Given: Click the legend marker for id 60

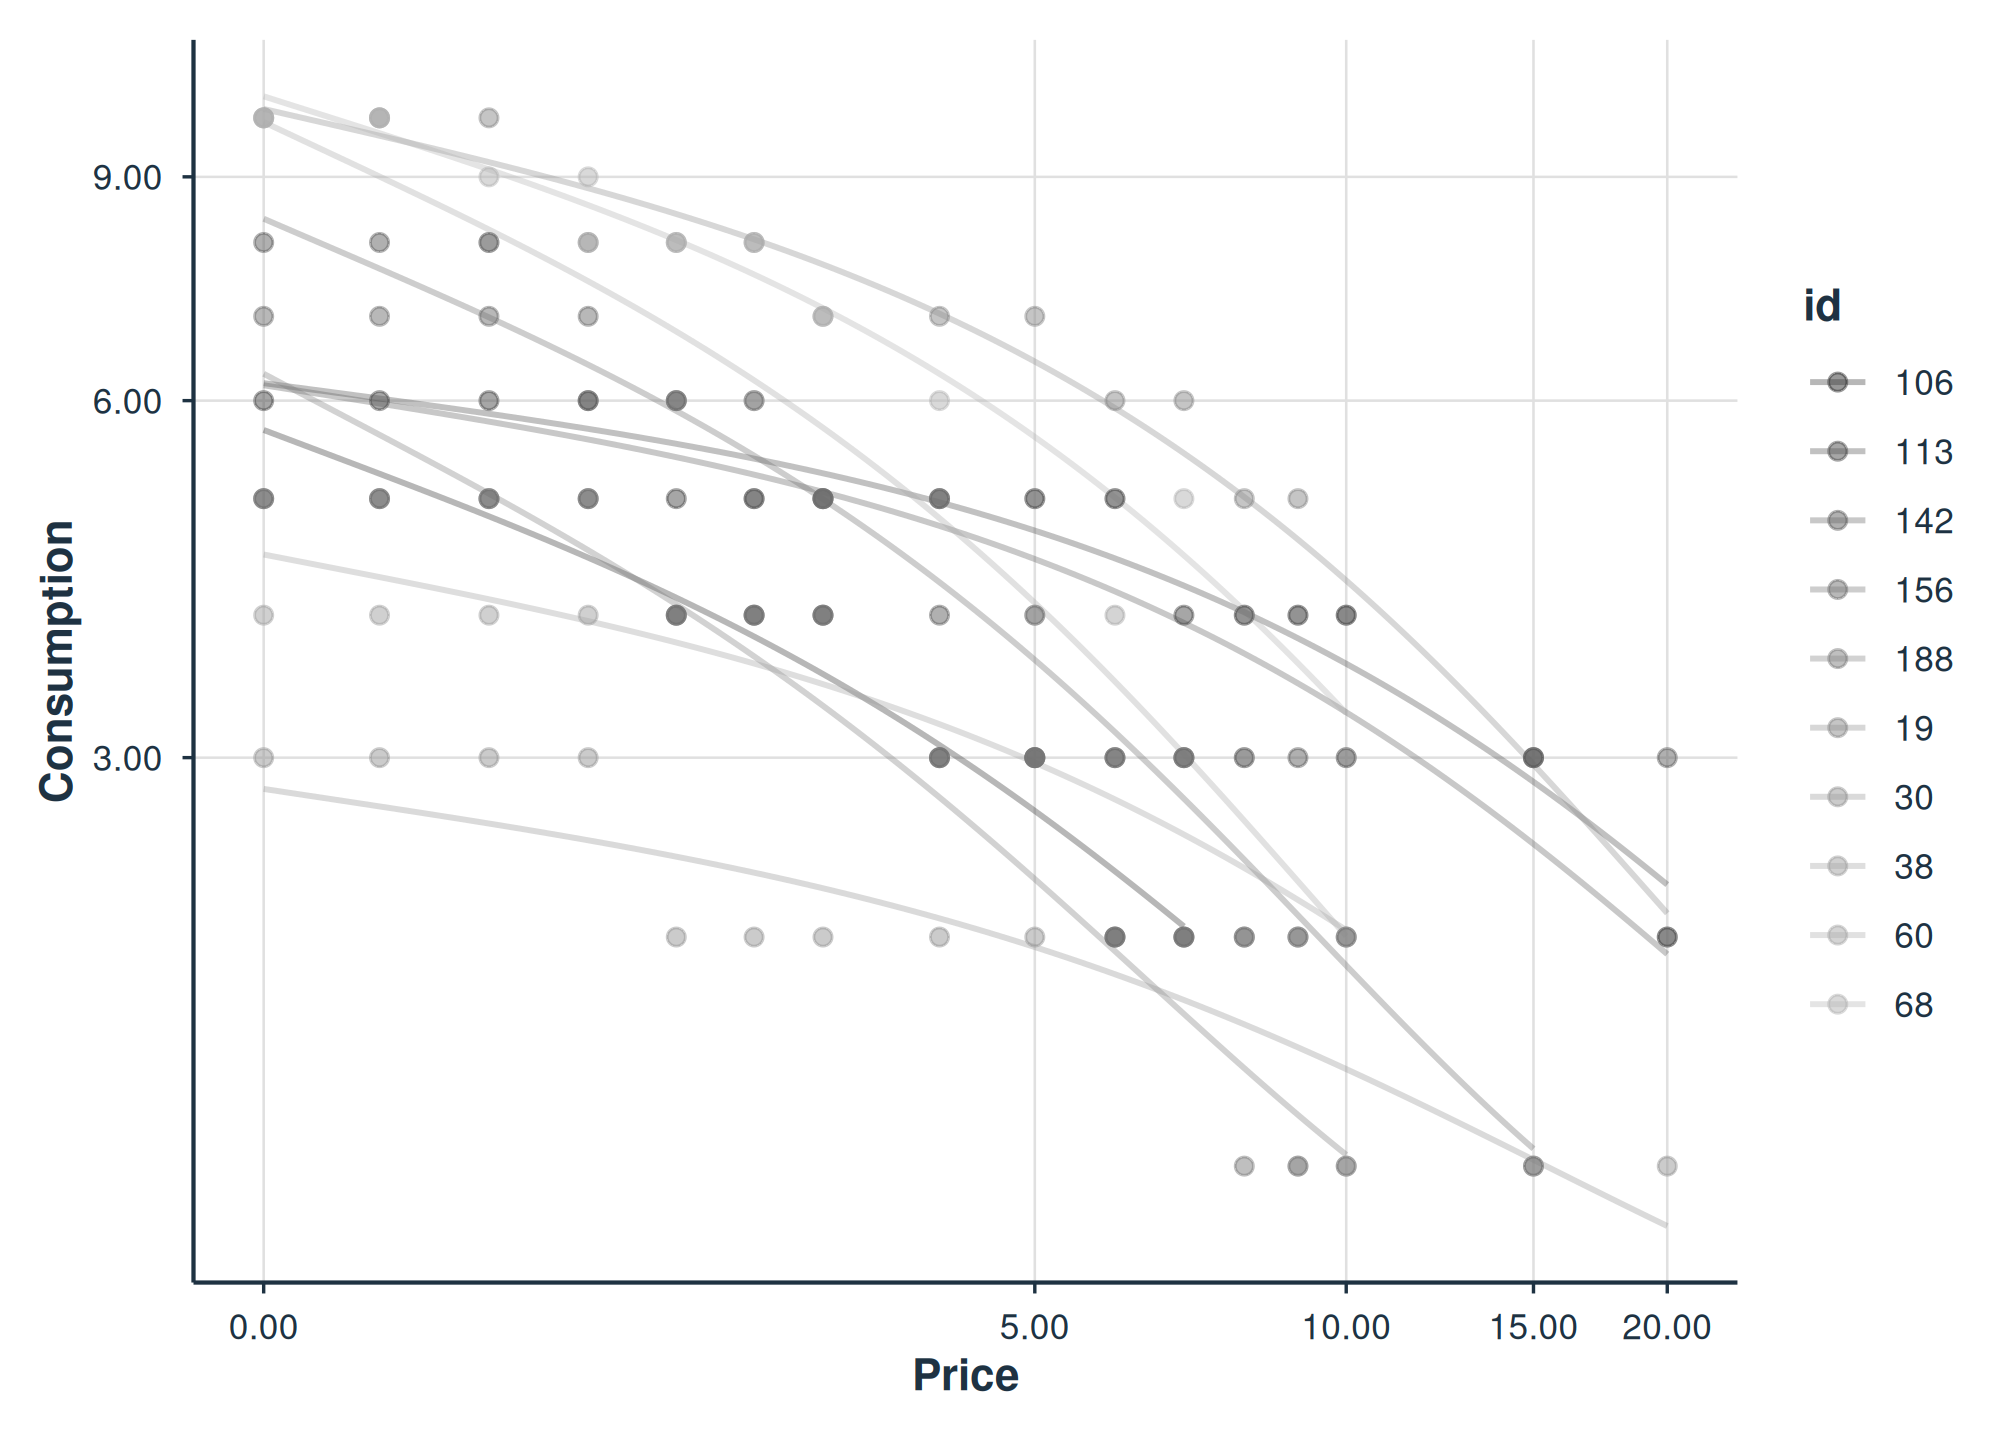Looking at the screenshot, I should coord(1837,935).
